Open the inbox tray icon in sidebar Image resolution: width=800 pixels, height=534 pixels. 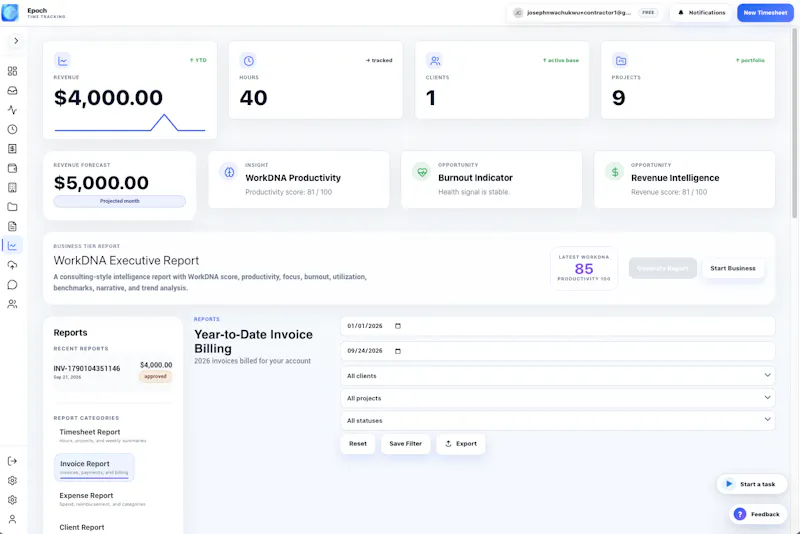click(12, 90)
